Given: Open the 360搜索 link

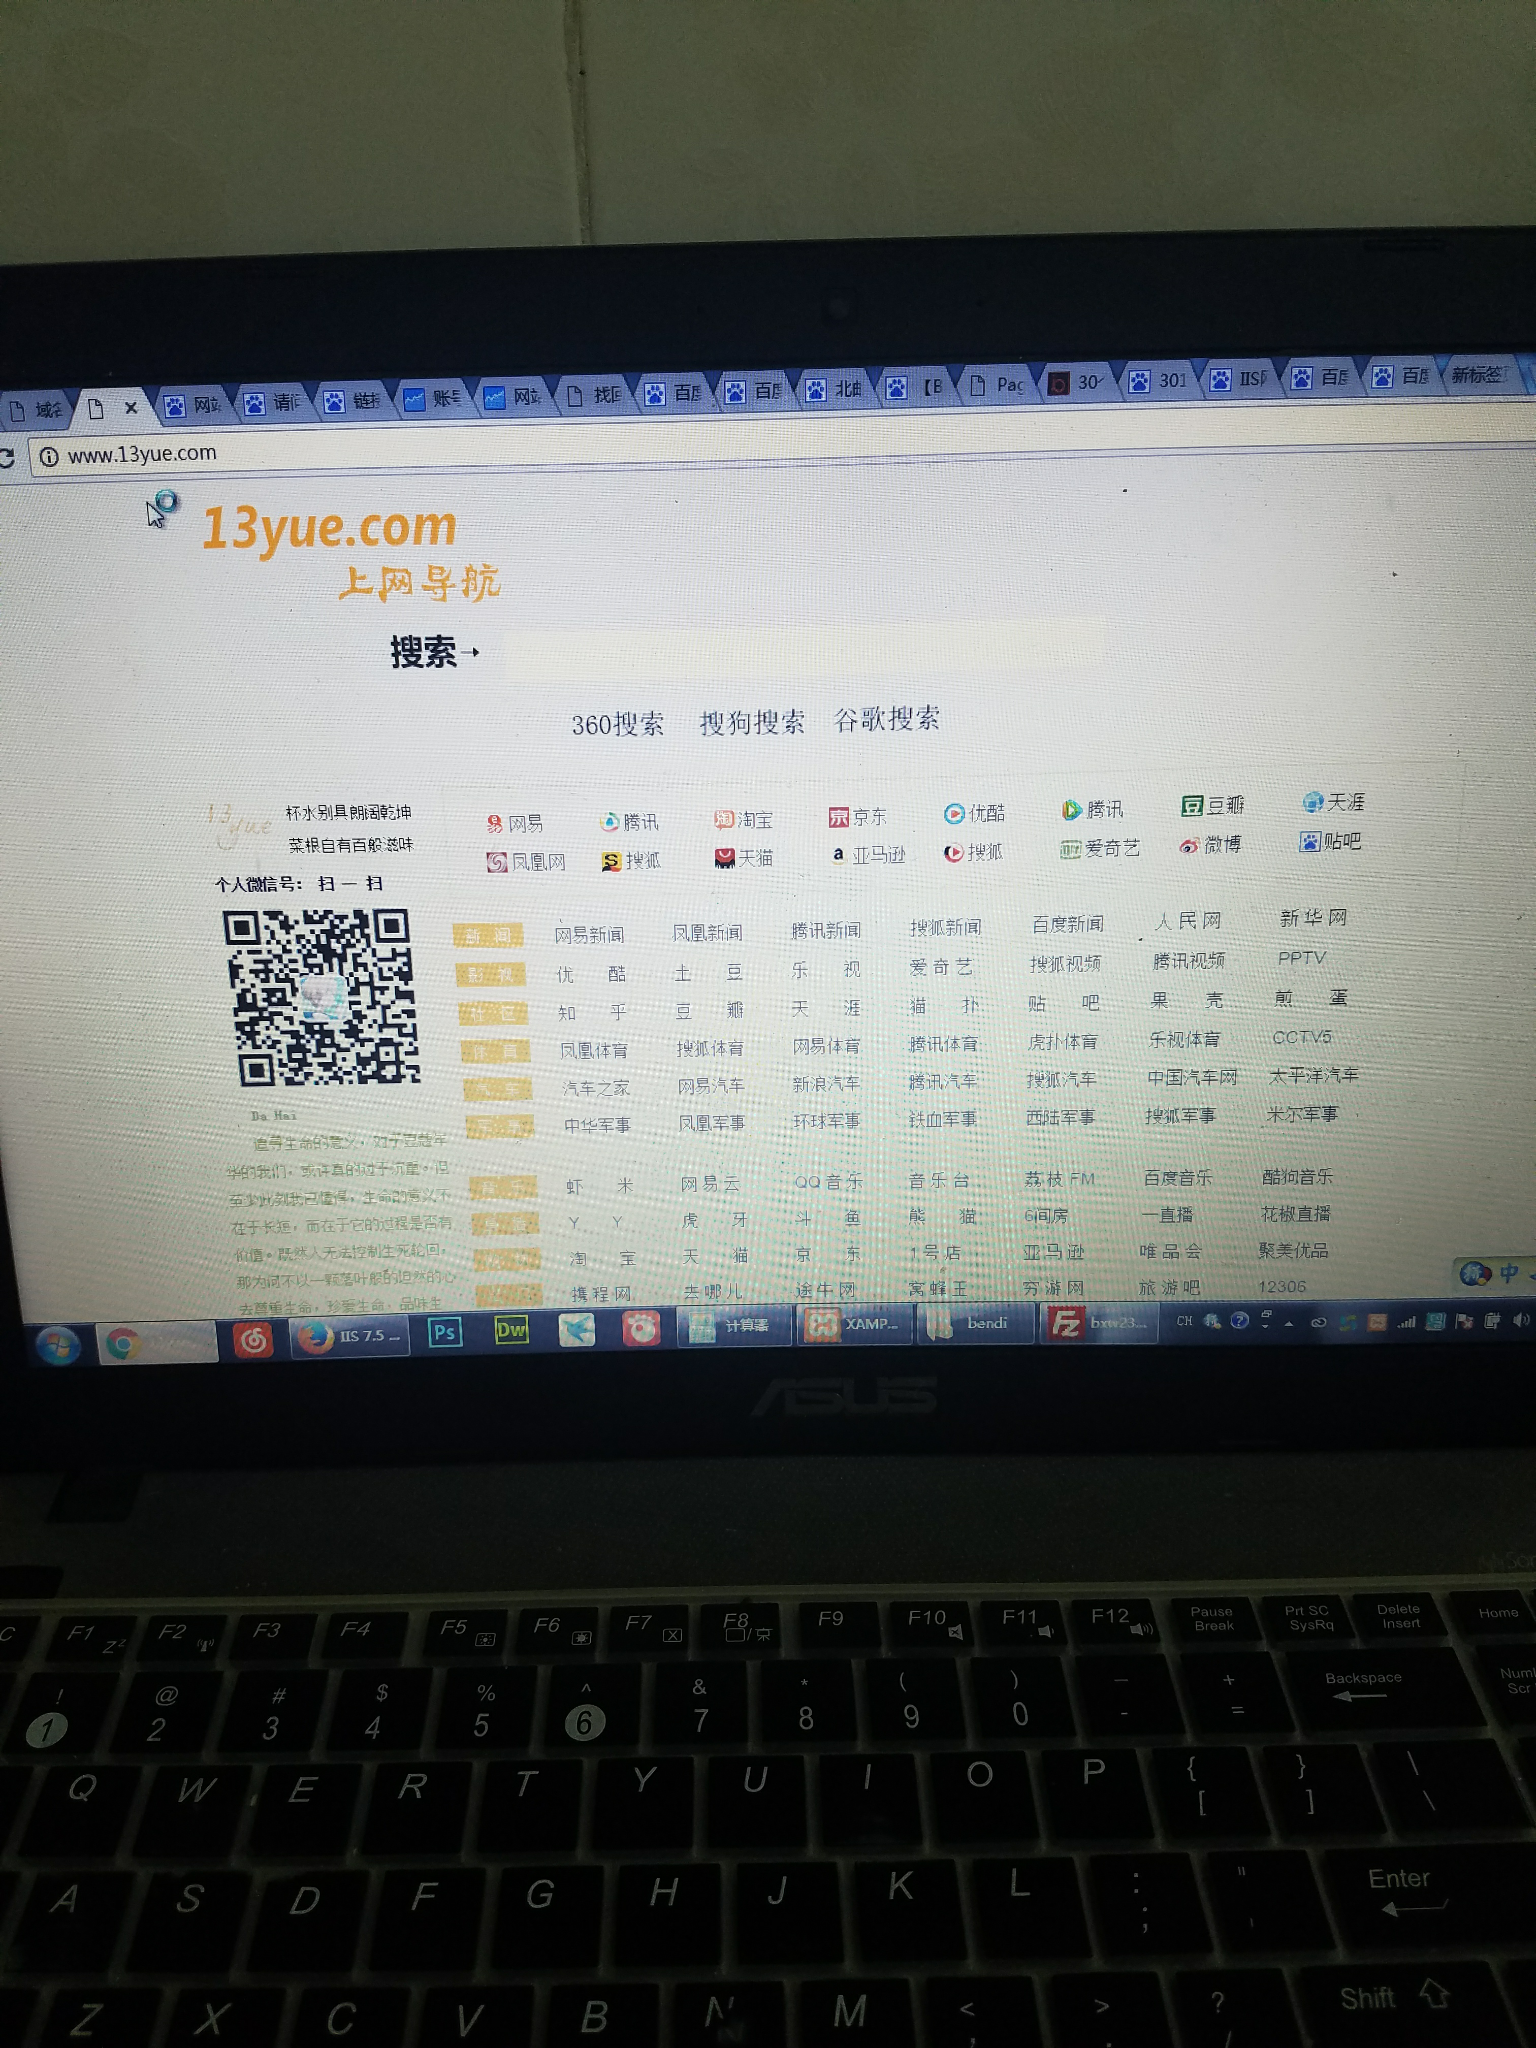Looking at the screenshot, I should click(x=617, y=724).
